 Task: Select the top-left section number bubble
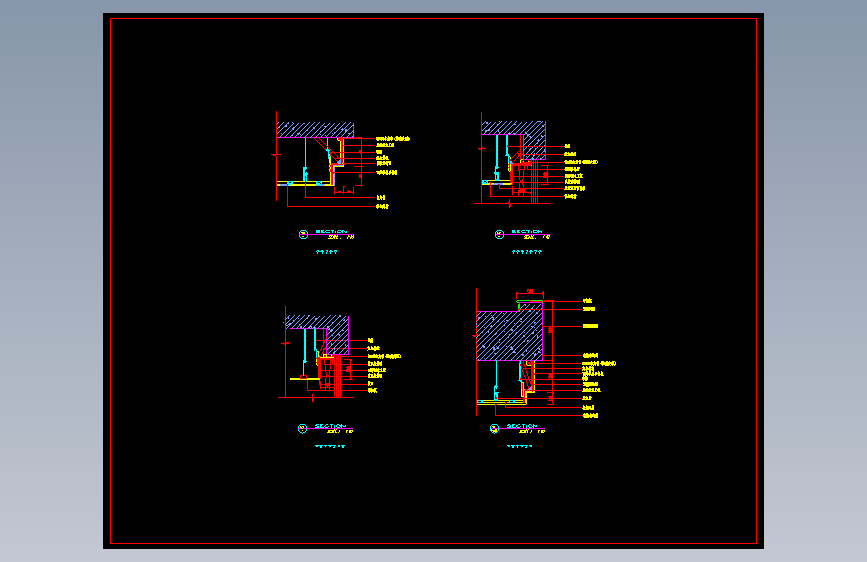click(303, 235)
